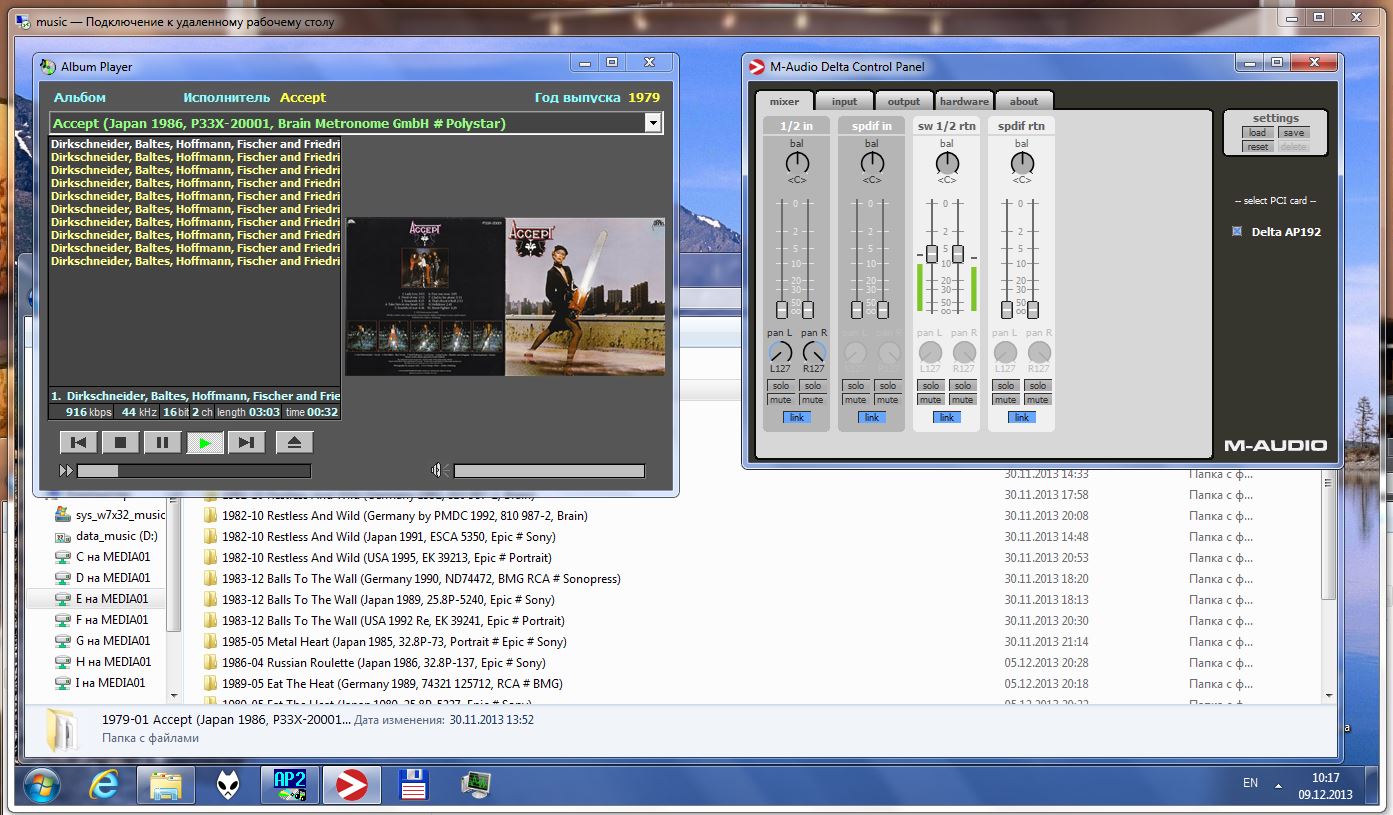
Task: Switch to M-Audio red arrow taskbar icon
Action: 351,785
